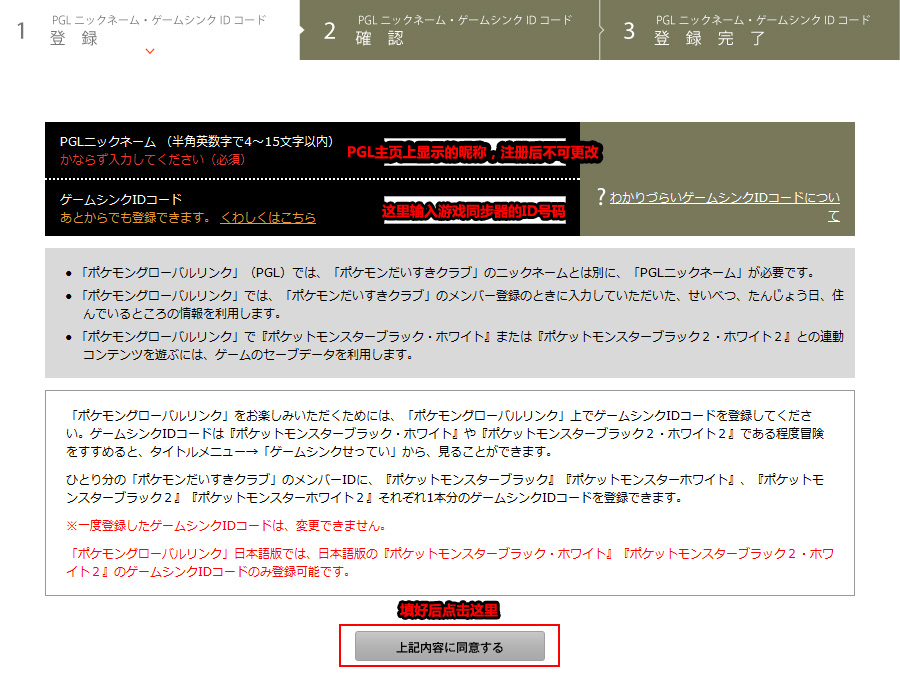This screenshot has width=900, height=699.
Task: Click the bullet about 「PGLニックネーム」が必要です
Action: tap(448, 272)
